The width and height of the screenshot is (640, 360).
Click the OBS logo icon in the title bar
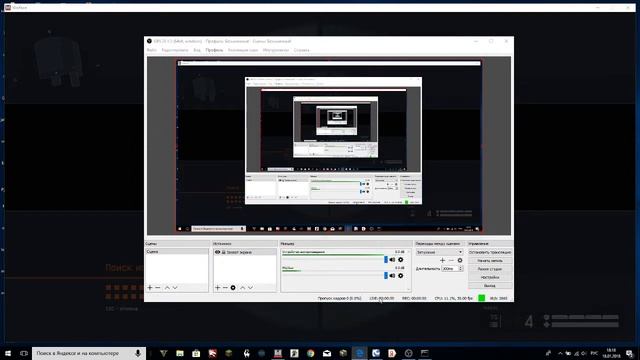click(149, 41)
